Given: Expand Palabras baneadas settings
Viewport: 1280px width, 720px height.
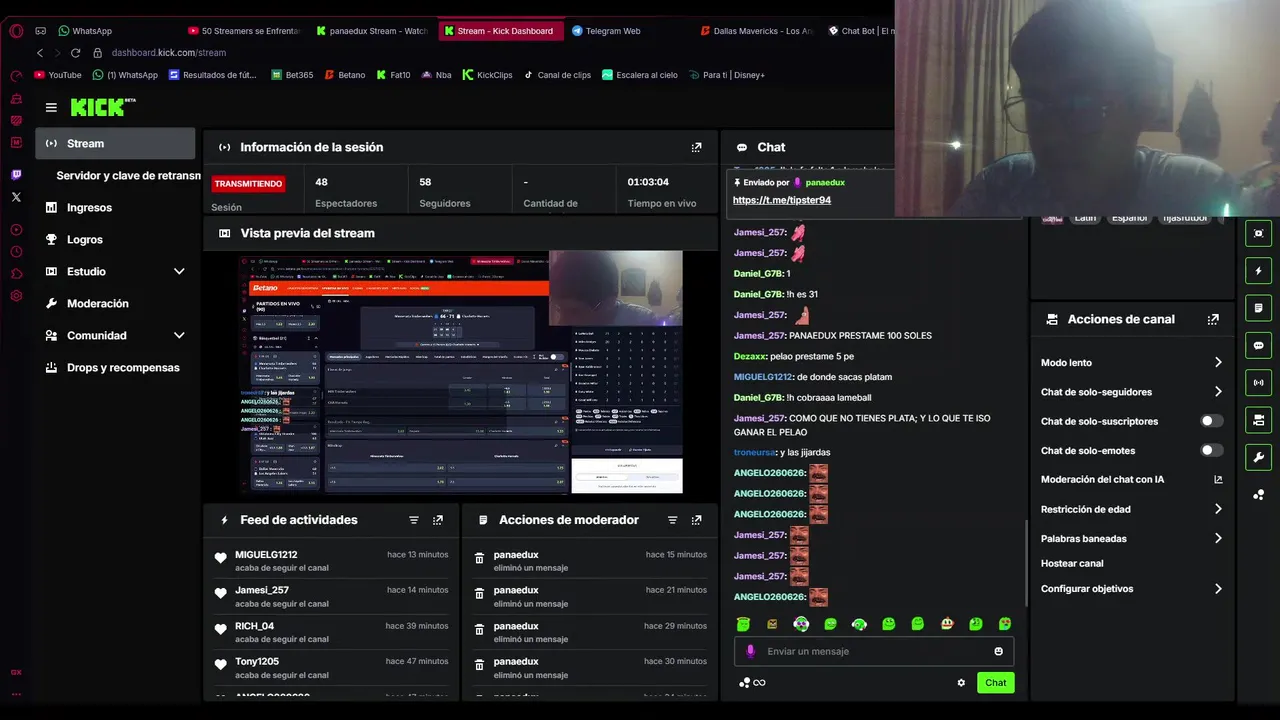Looking at the screenshot, I should pyautogui.click(x=1132, y=538).
